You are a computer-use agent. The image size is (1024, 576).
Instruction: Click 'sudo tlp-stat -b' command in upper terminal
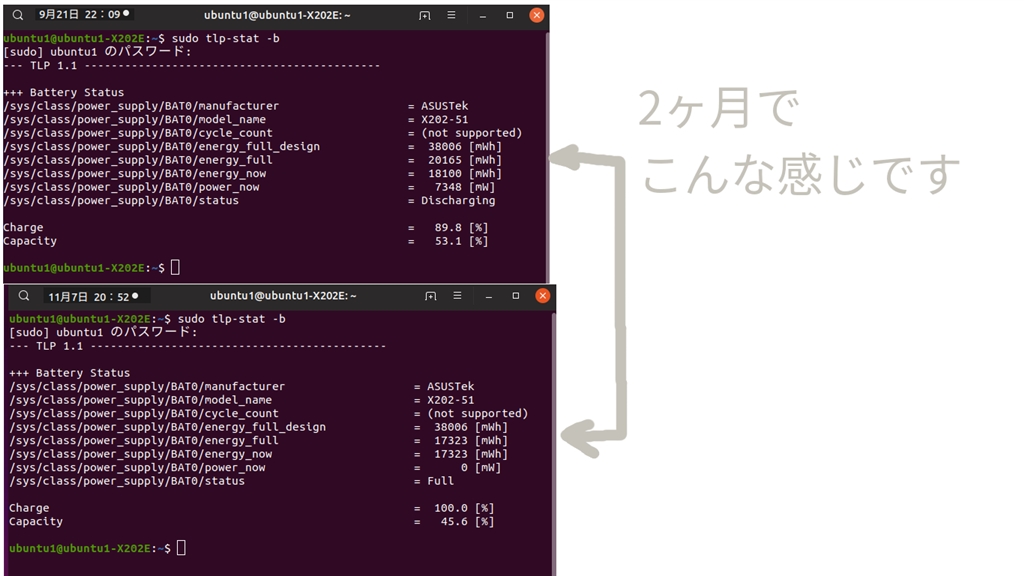(225, 39)
